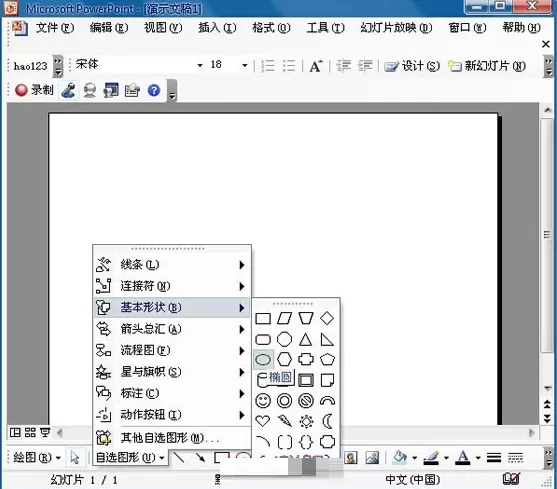Select the arc curve shape
557x489 pixels.
point(263,442)
